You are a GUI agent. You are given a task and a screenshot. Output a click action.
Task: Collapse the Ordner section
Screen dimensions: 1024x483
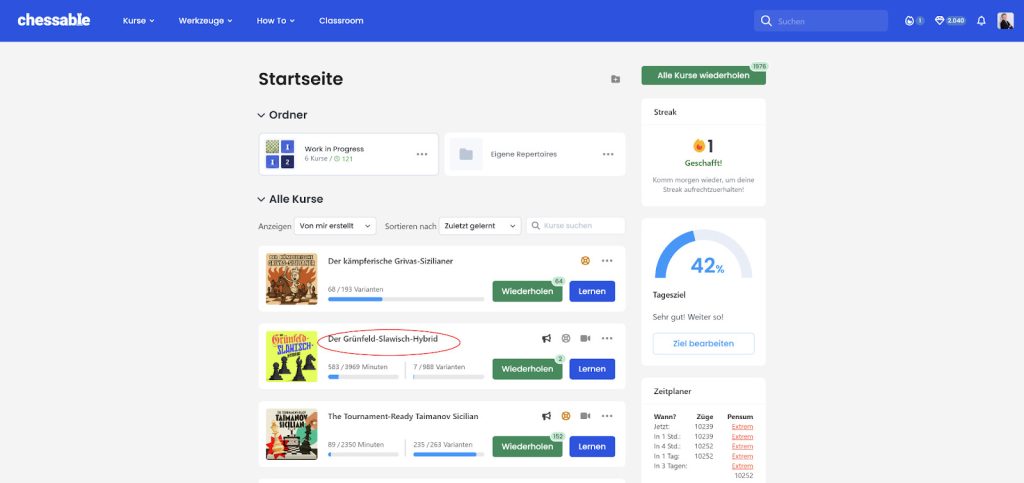coord(262,115)
